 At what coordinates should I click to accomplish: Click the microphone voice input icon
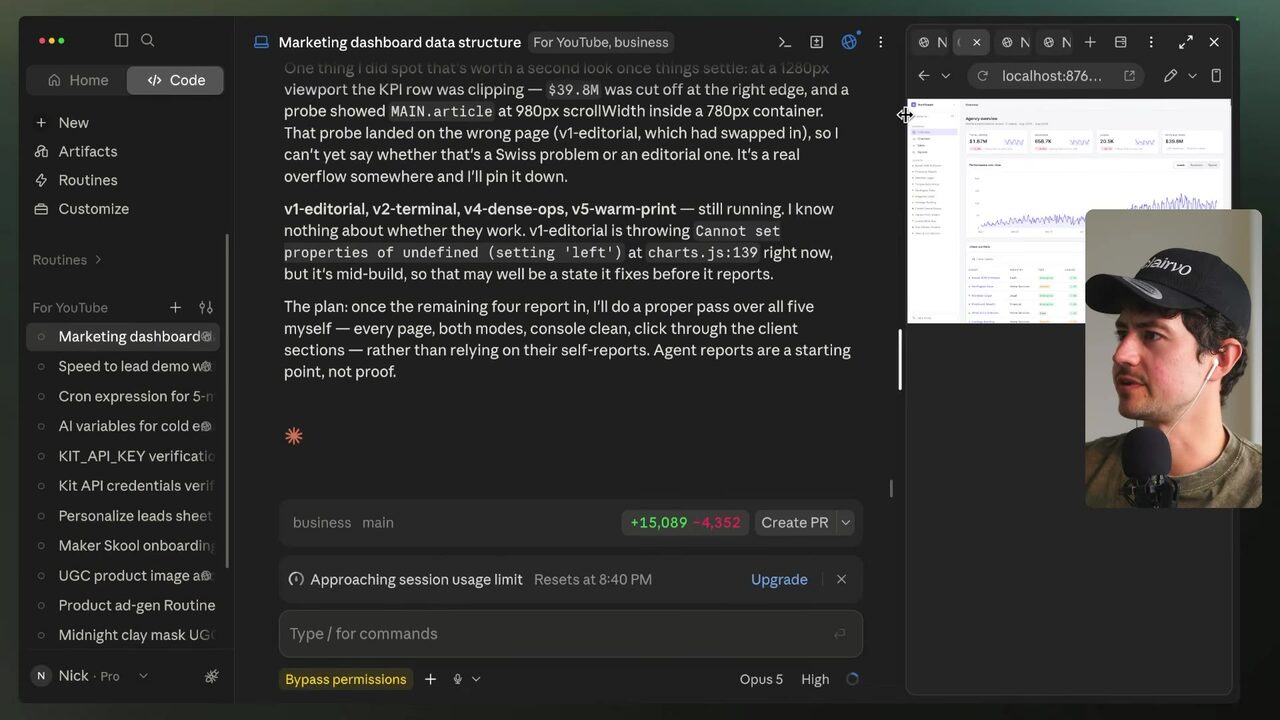(x=457, y=679)
